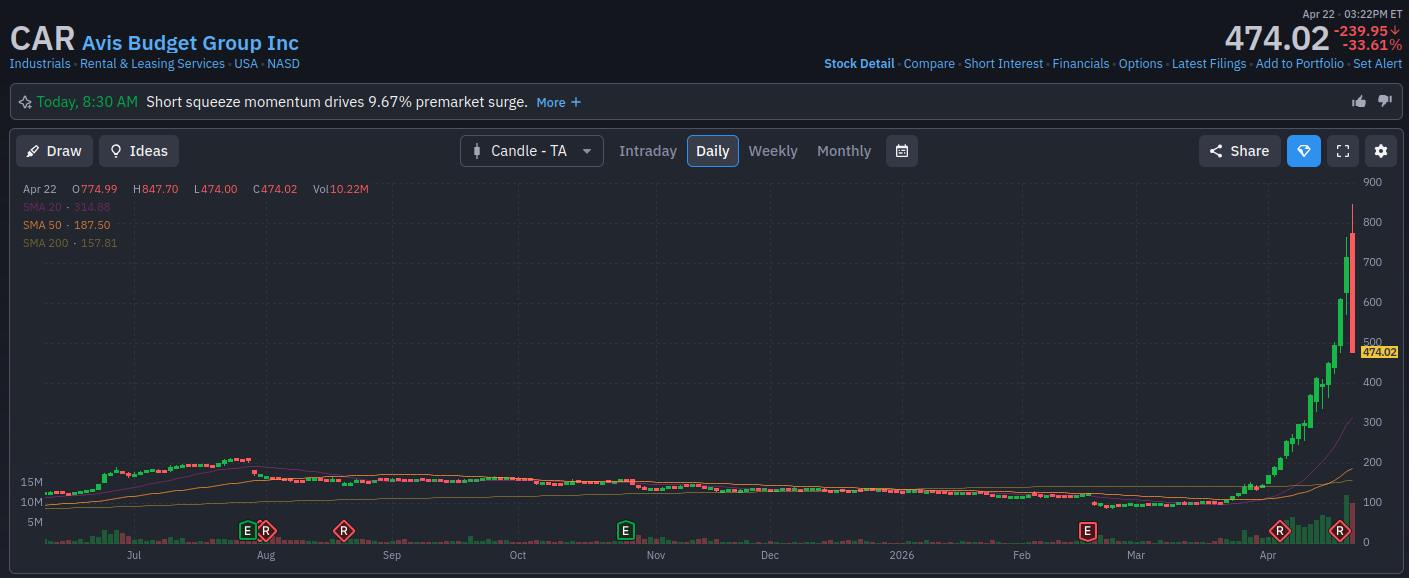Viewport: 1409px width, 578px height.
Task: Open the Options page
Action: (x=1141, y=63)
